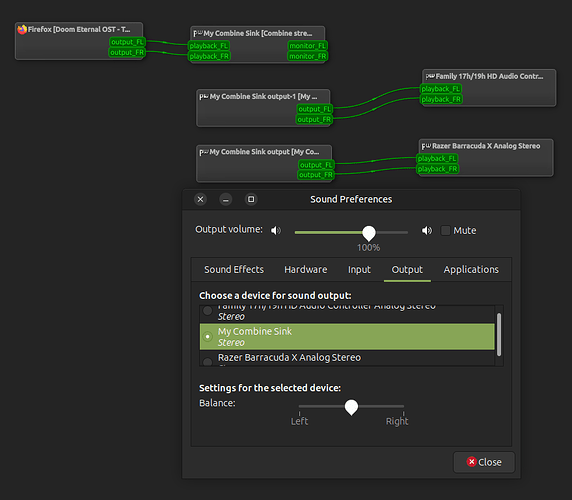Screen dimensions: 572x500
Task: Click the Output volume slider handle
Action: (369, 233)
